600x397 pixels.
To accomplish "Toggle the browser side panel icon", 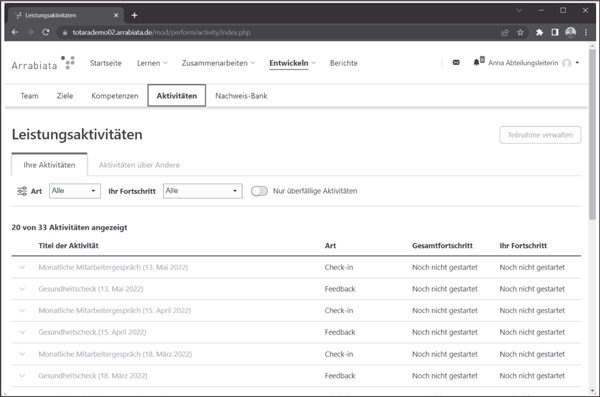I will pos(555,32).
